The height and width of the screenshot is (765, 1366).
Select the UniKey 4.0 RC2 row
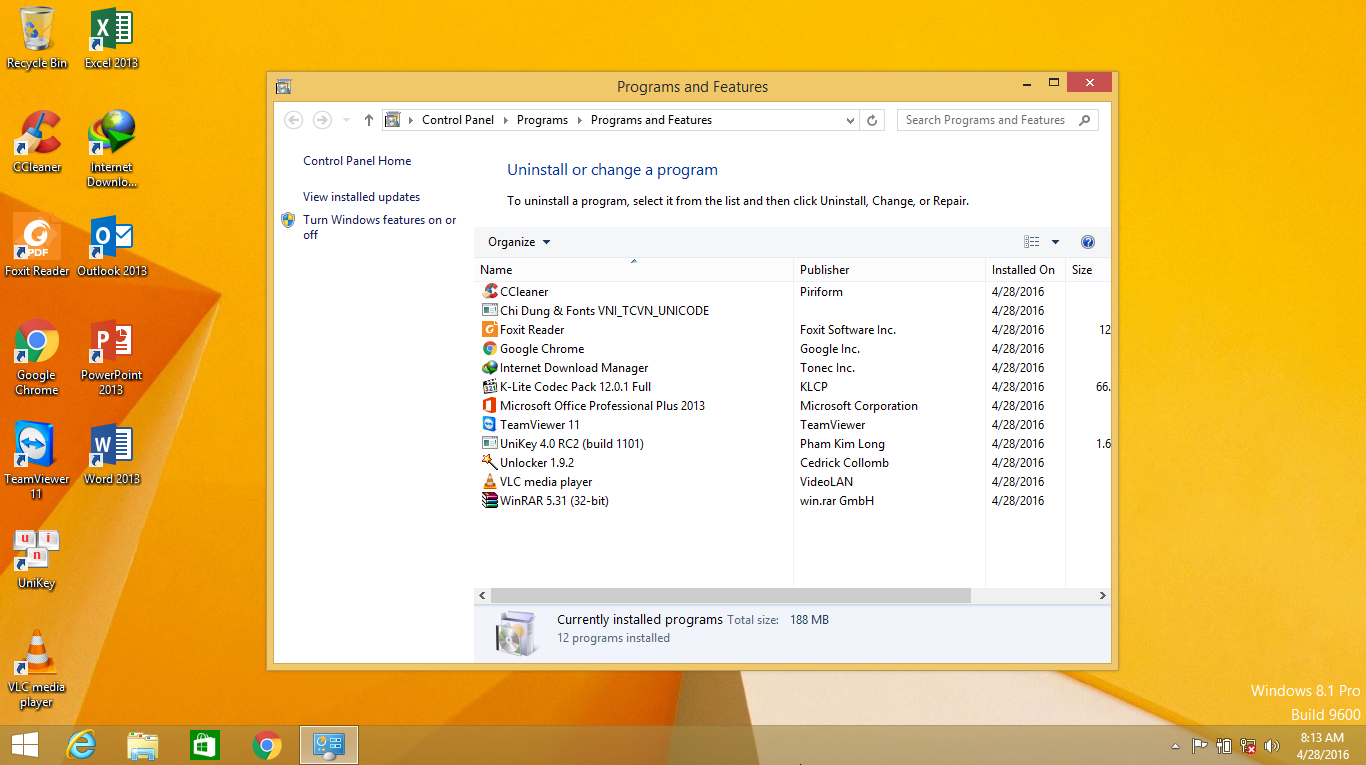point(792,443)
